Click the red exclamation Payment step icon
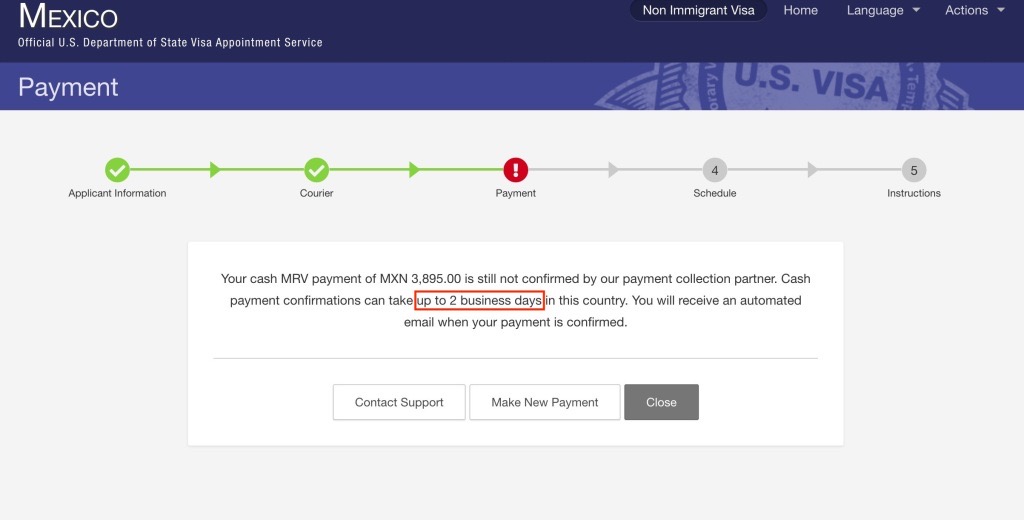 click(515, 170)
